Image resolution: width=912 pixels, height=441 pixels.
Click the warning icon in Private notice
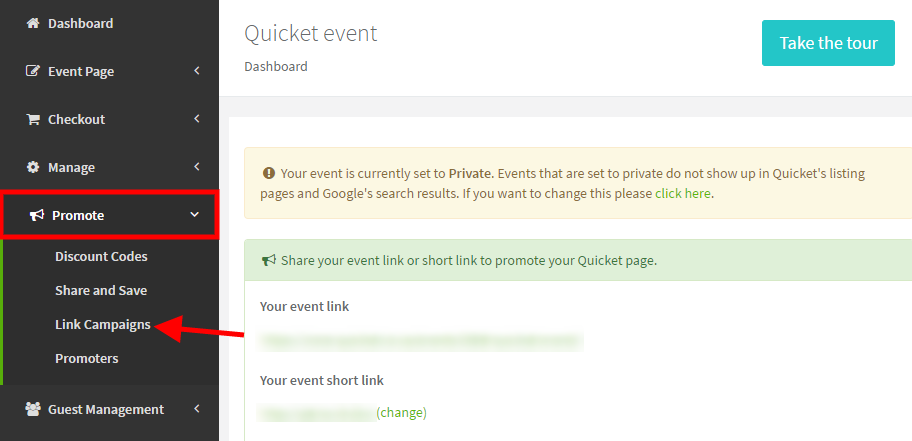tap(269, 173)
